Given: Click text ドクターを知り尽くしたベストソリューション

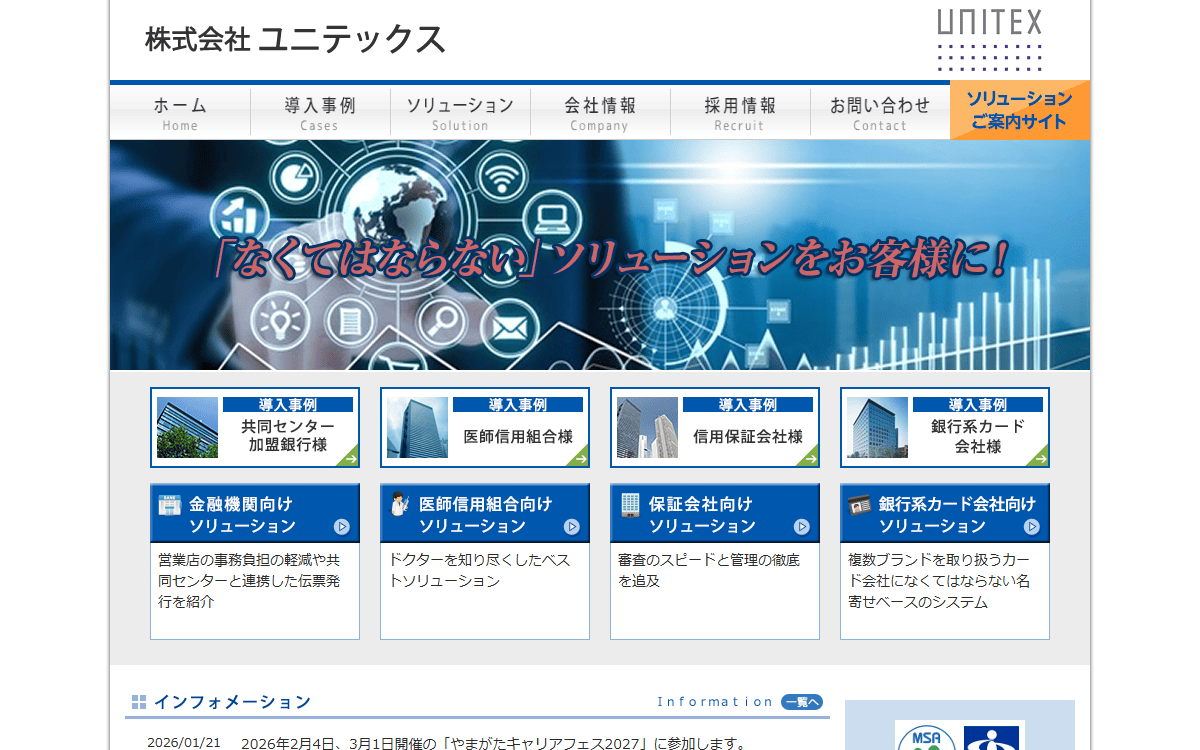Looking at the screenshot, I should click(x=479, y=570).
